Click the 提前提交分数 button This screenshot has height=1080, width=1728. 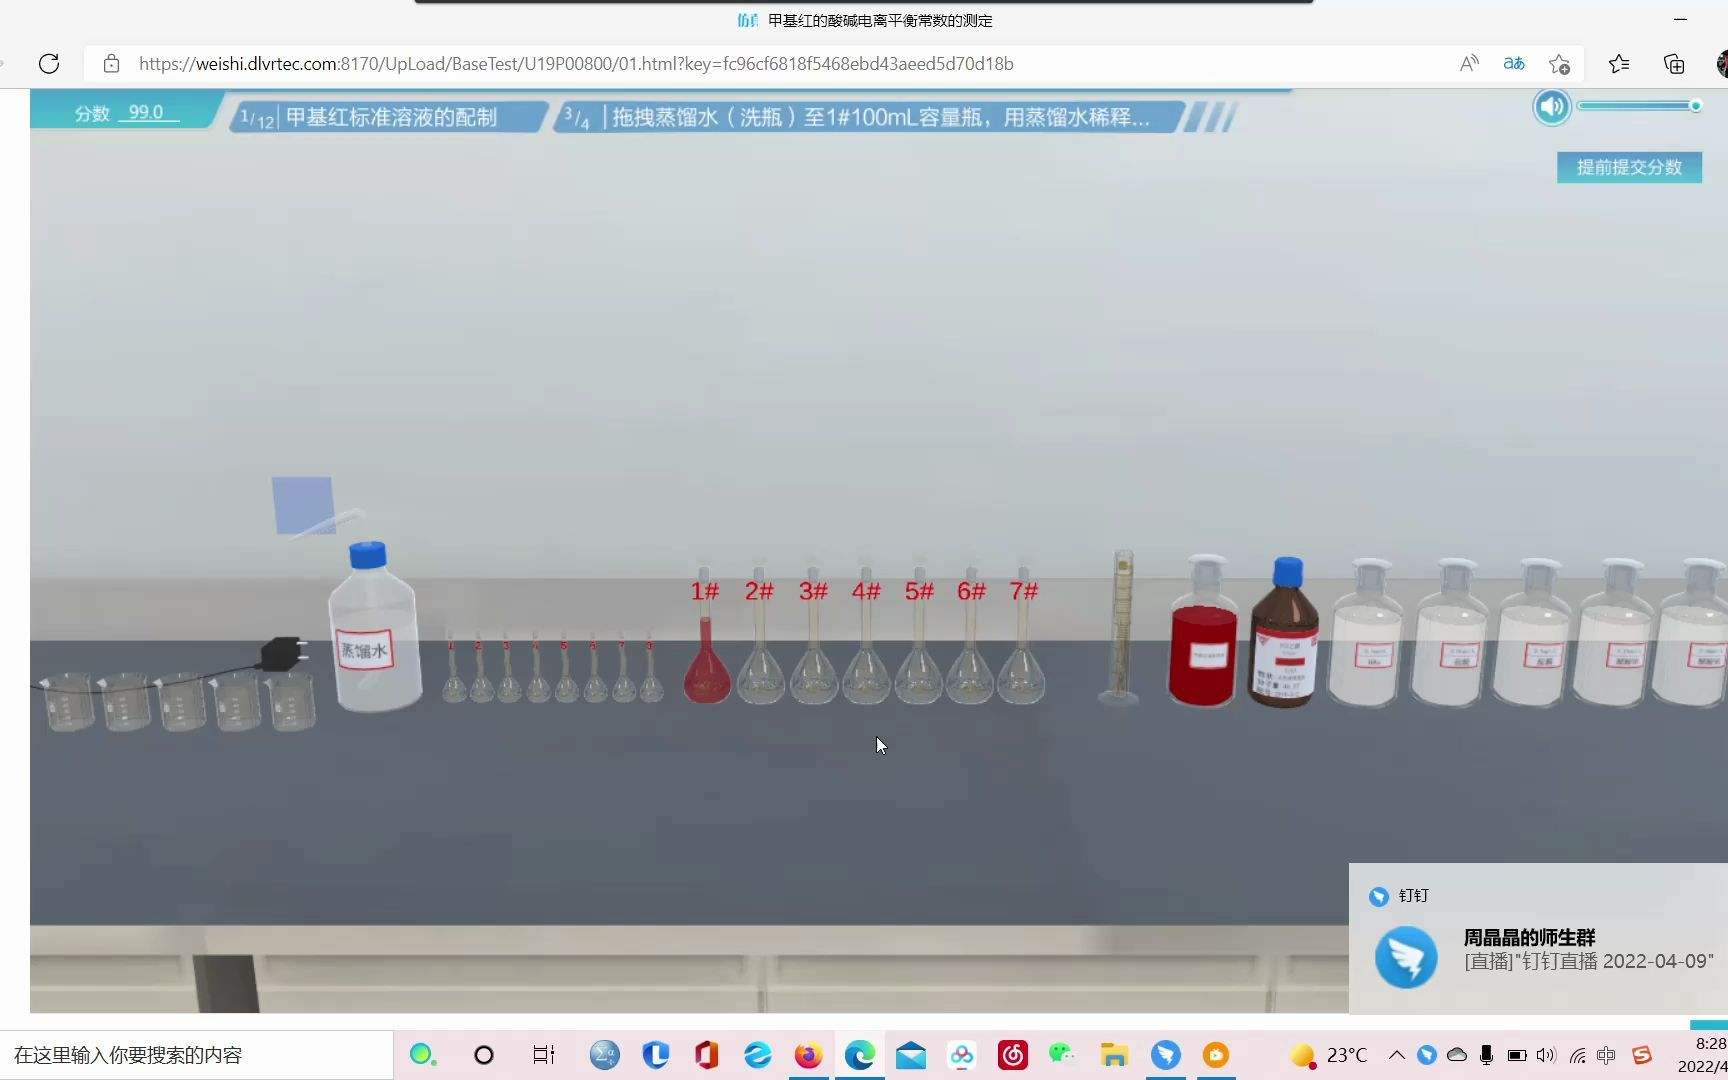(1629, 167)
